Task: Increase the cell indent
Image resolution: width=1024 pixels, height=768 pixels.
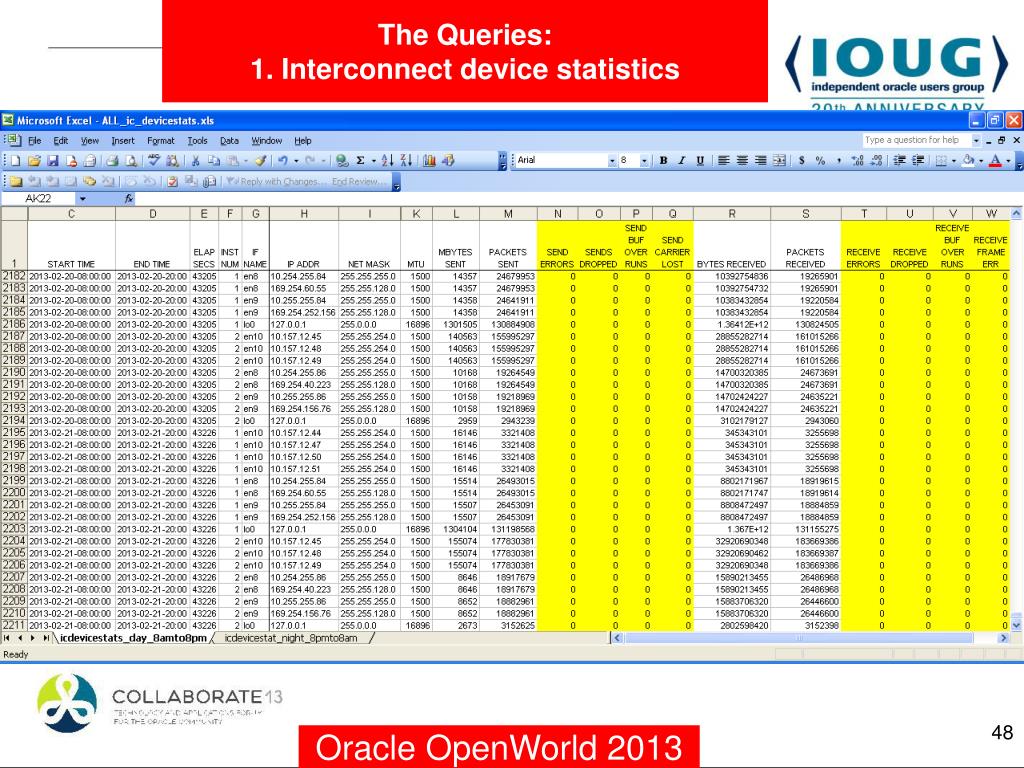Action: [x=918, y=161]
